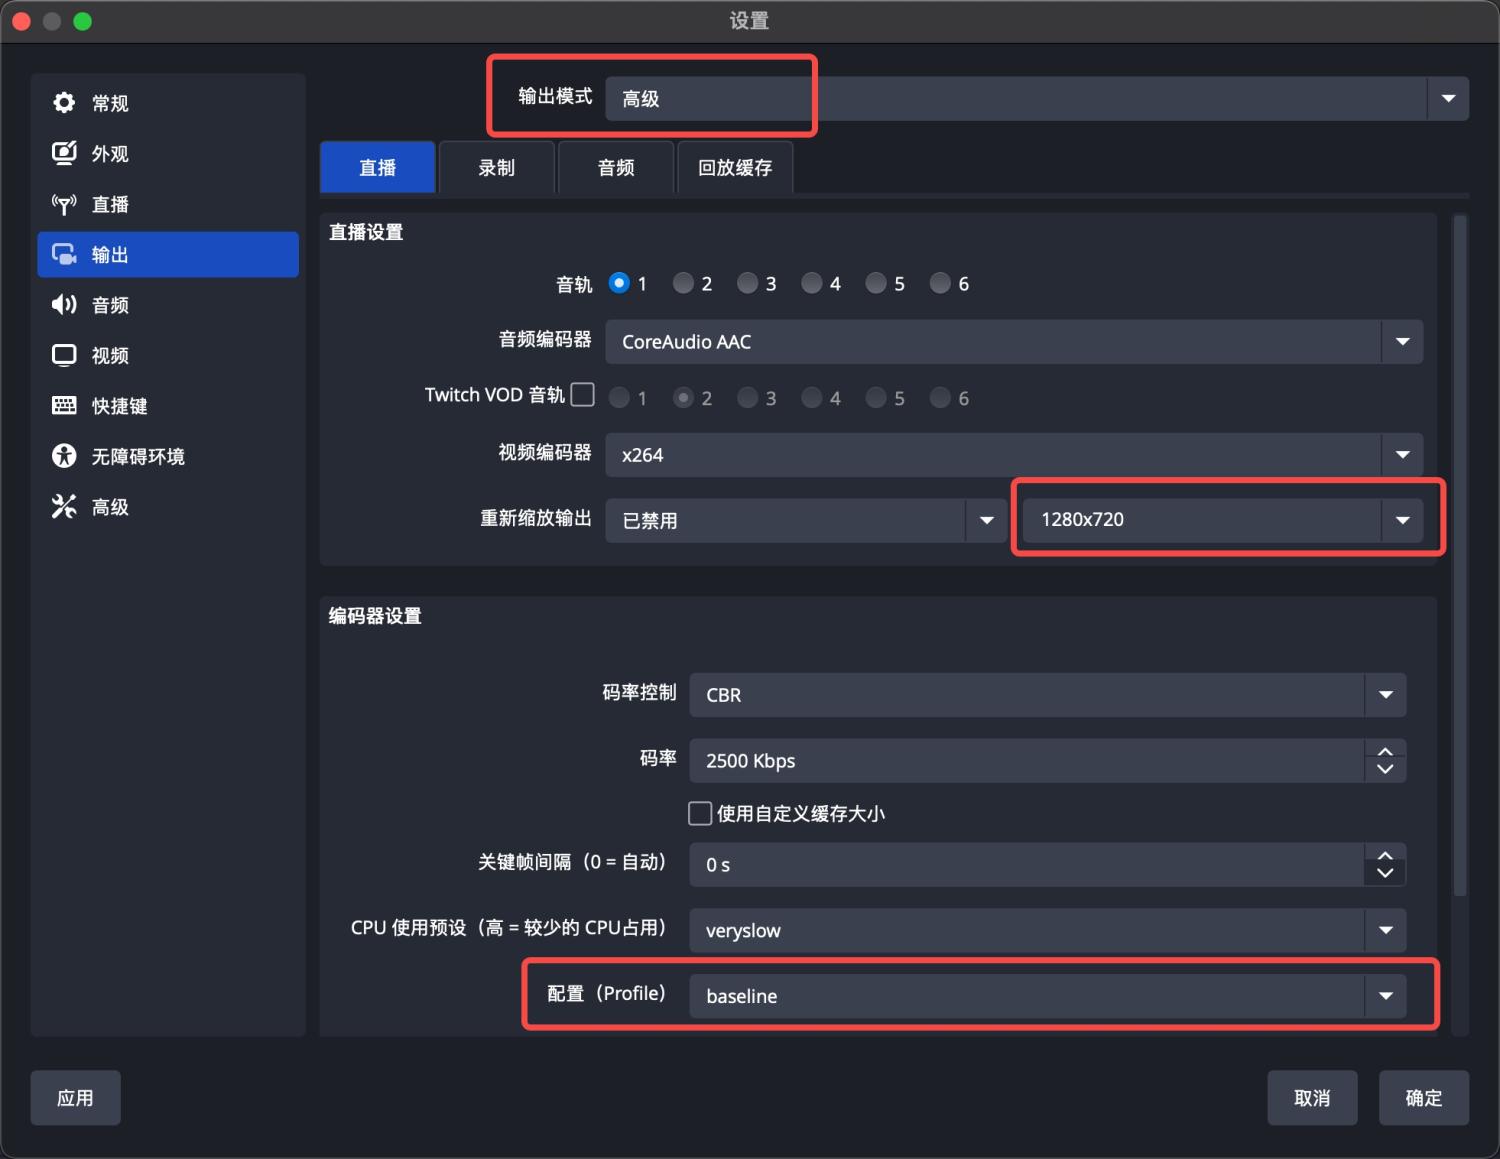This screenshot has height=1159, width=1500.
Task: Open the 回放缓存 tab
Action: coord(734,167)
